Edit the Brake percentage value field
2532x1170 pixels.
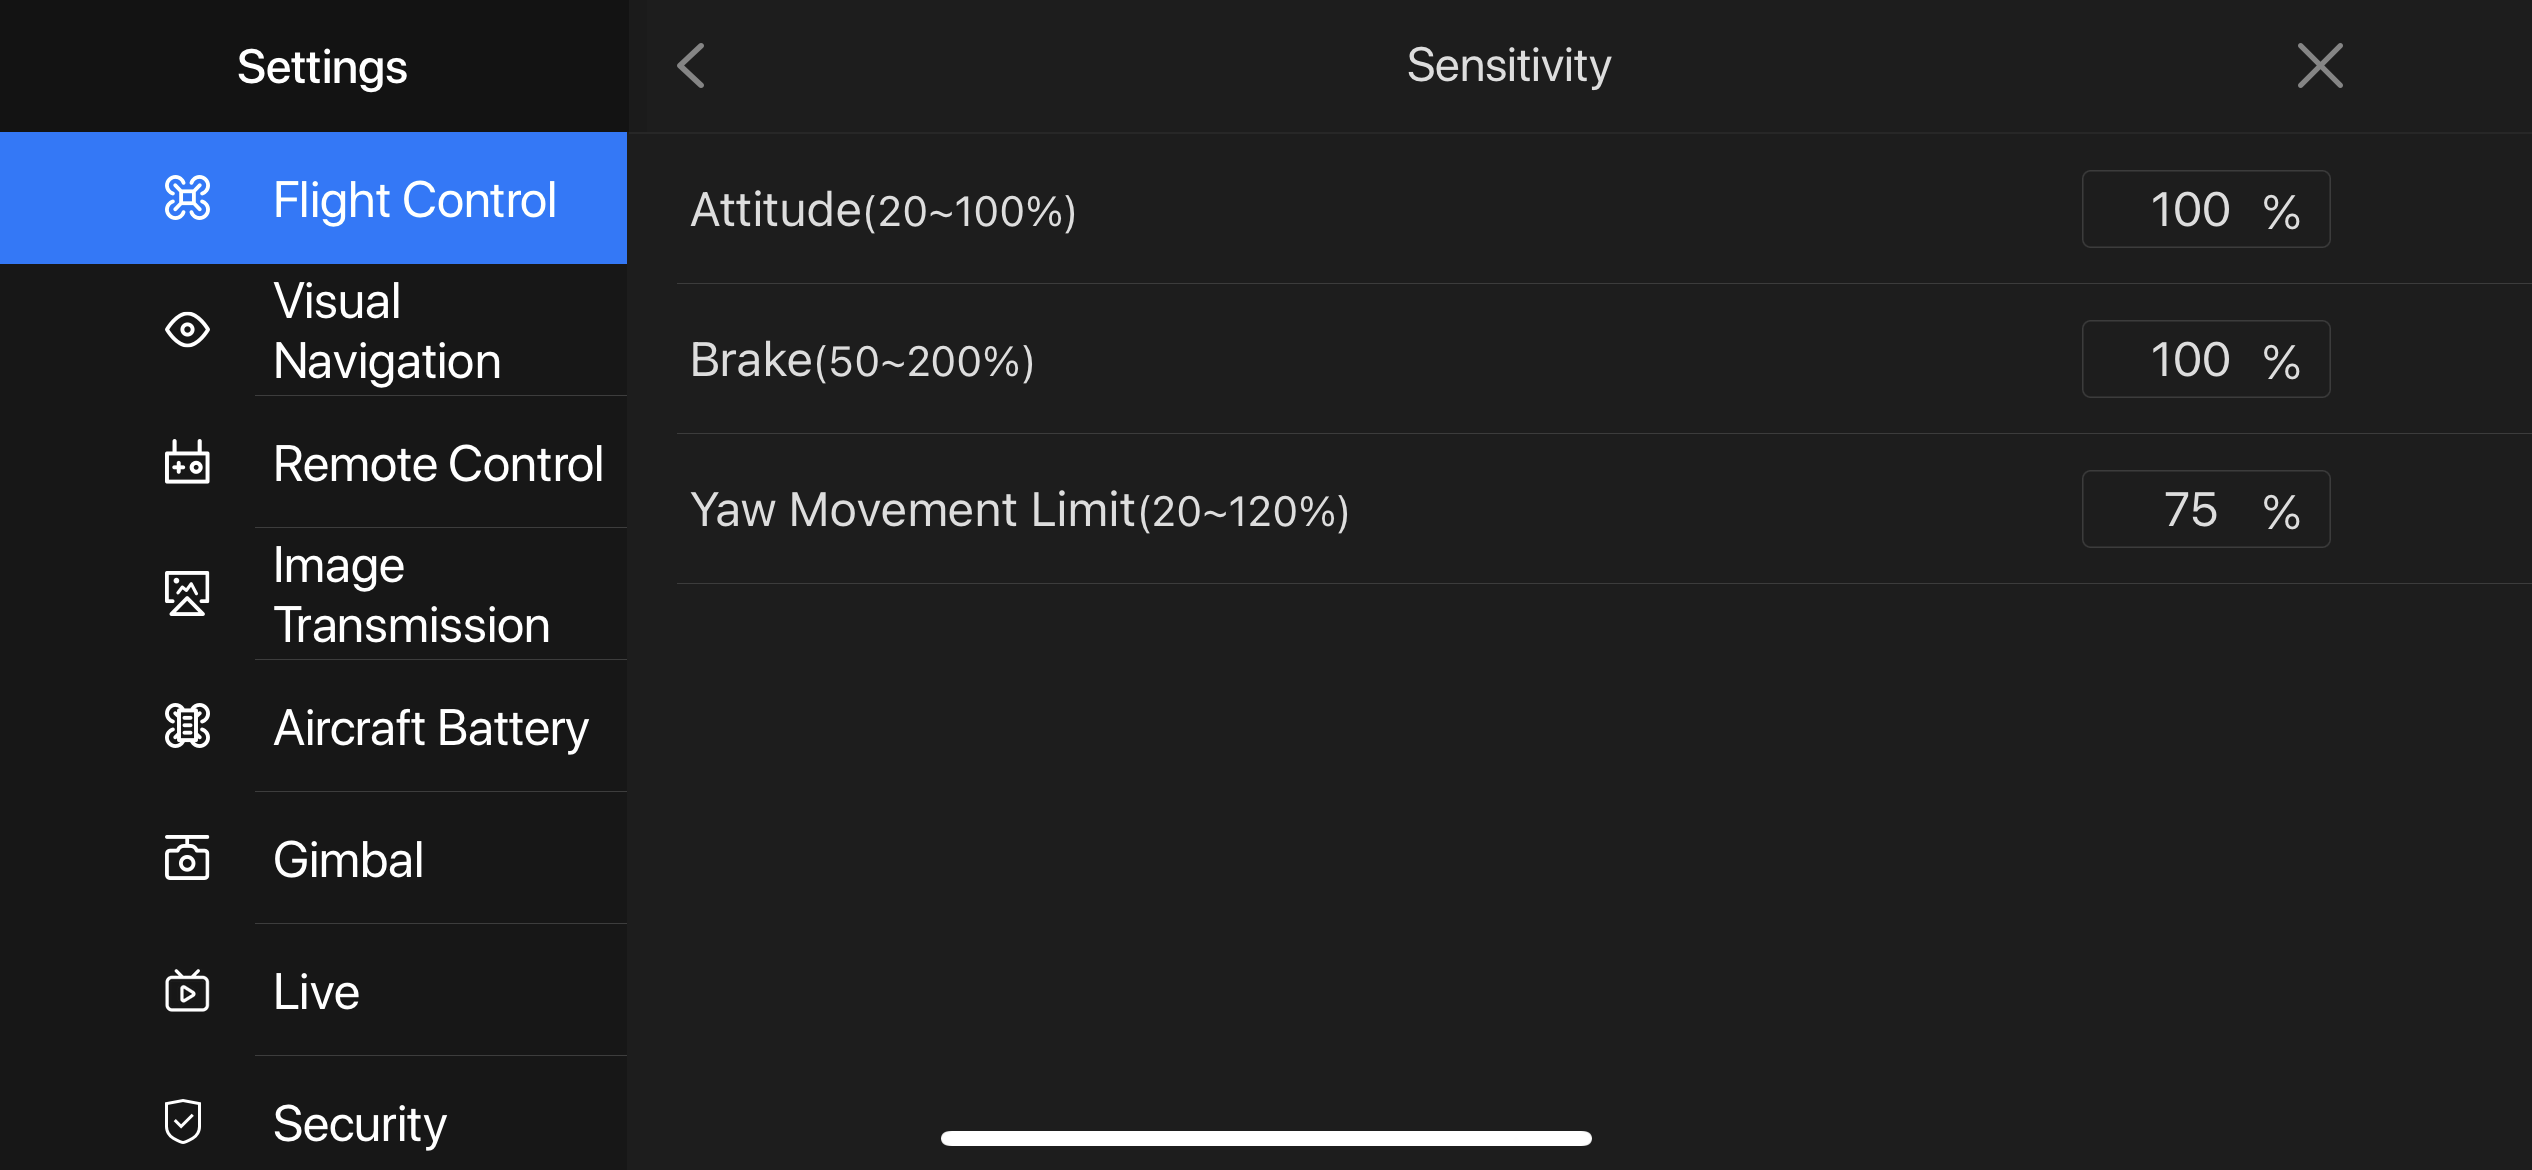coord(2206,359)
